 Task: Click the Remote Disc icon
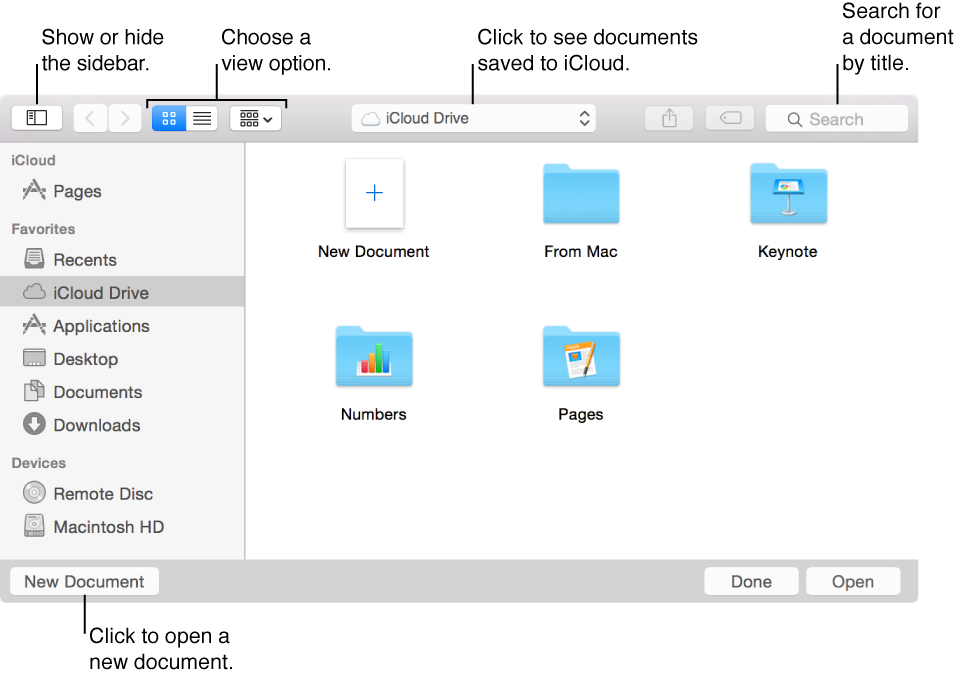point(34,492)
